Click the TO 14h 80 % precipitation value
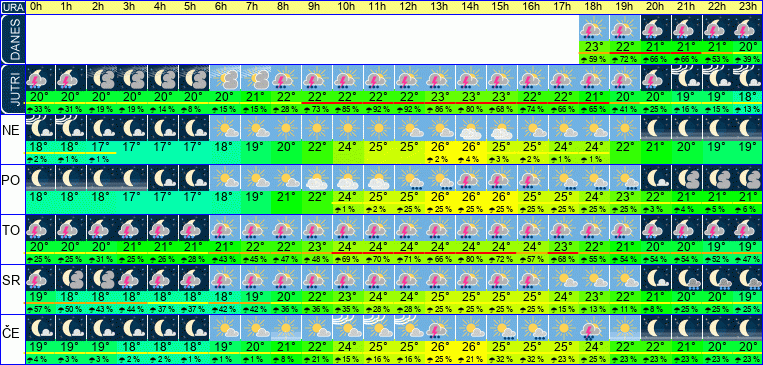Viewport: 763px width, 365px height. pos(471,259)
